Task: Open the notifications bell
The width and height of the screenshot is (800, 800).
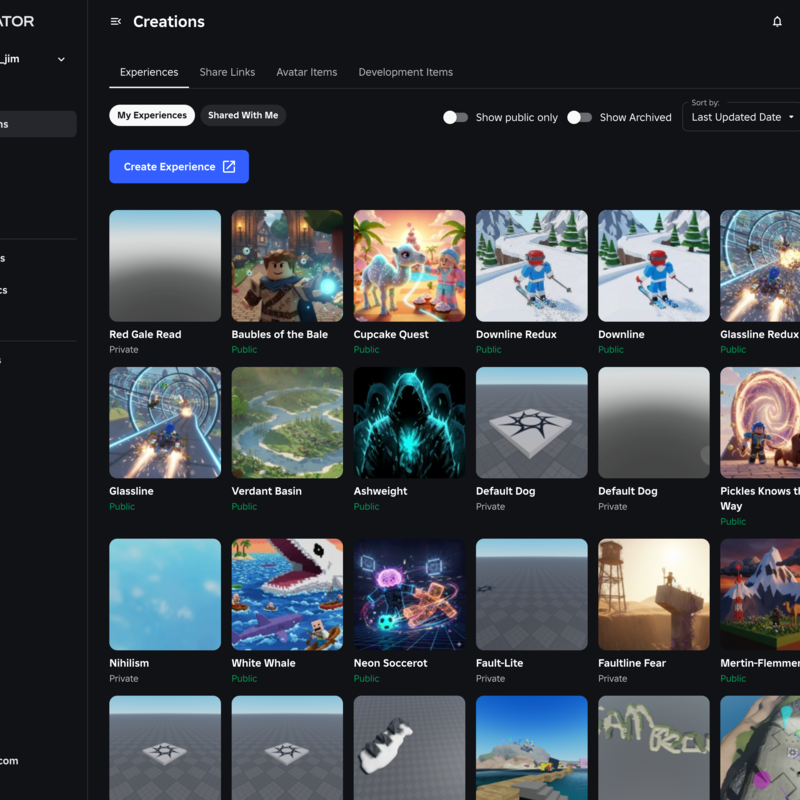Action: click(777, 21)
